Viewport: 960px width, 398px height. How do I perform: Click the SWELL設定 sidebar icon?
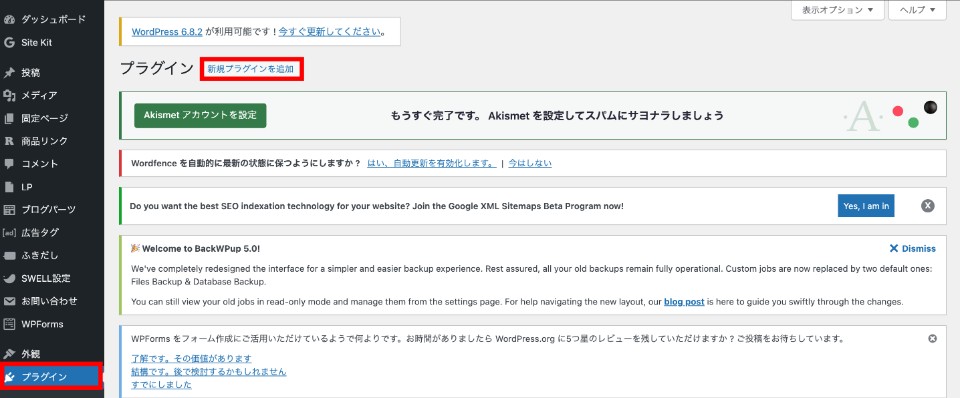pyautogui.click(x=9, y=278)
